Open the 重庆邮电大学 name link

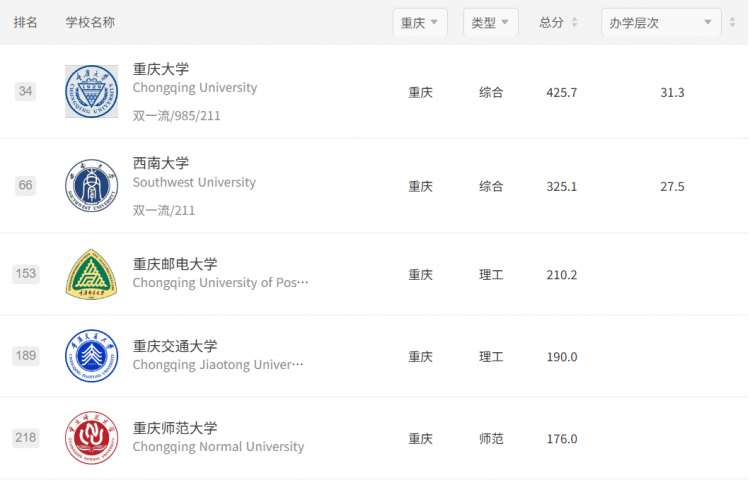coord(175,264)
